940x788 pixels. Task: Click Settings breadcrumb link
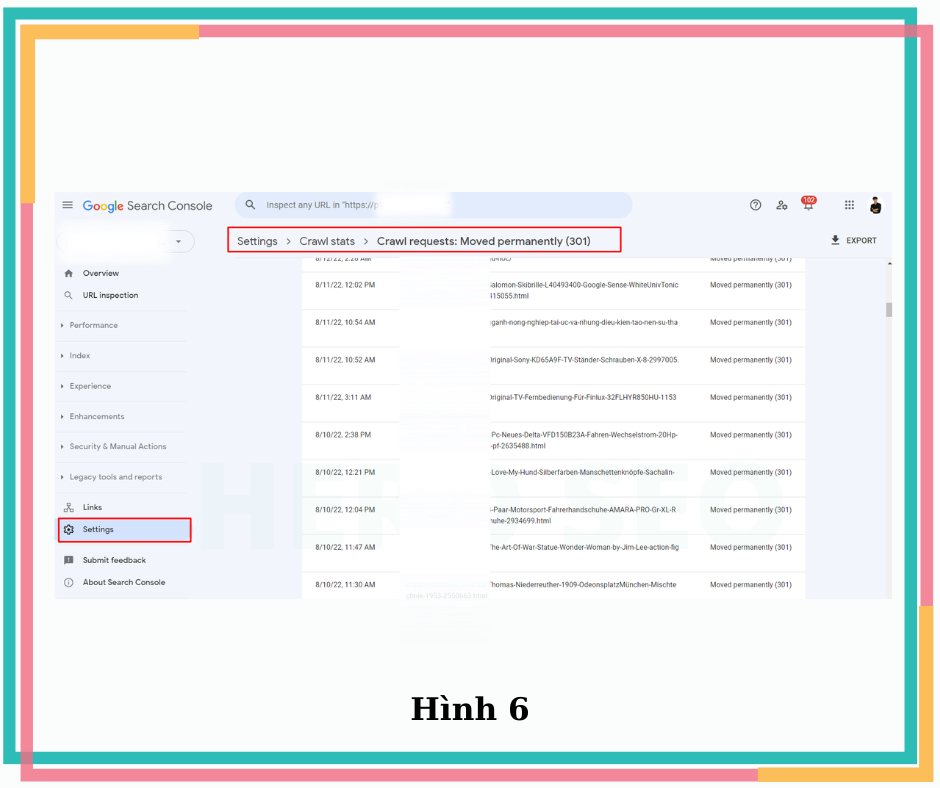(x=257, y=241)
